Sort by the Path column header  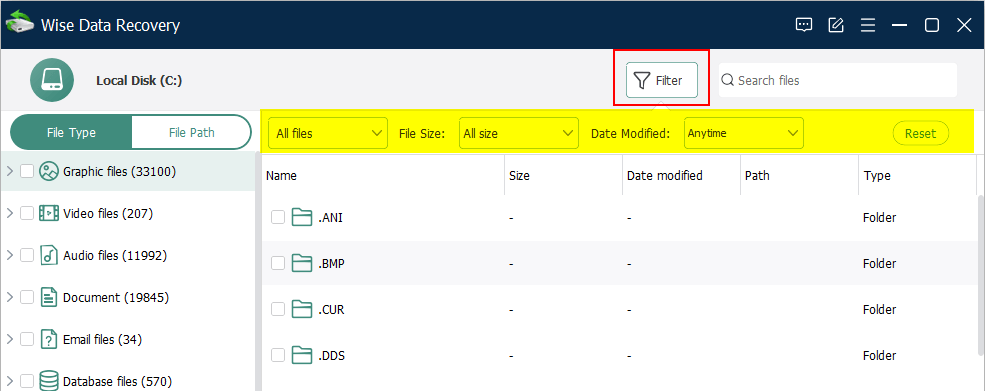point(799,175)
